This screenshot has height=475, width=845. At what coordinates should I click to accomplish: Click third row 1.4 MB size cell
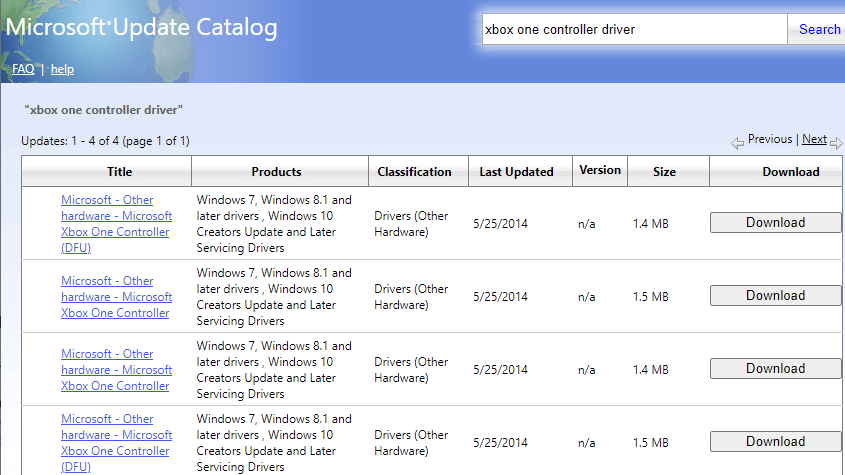pos(650,370)
